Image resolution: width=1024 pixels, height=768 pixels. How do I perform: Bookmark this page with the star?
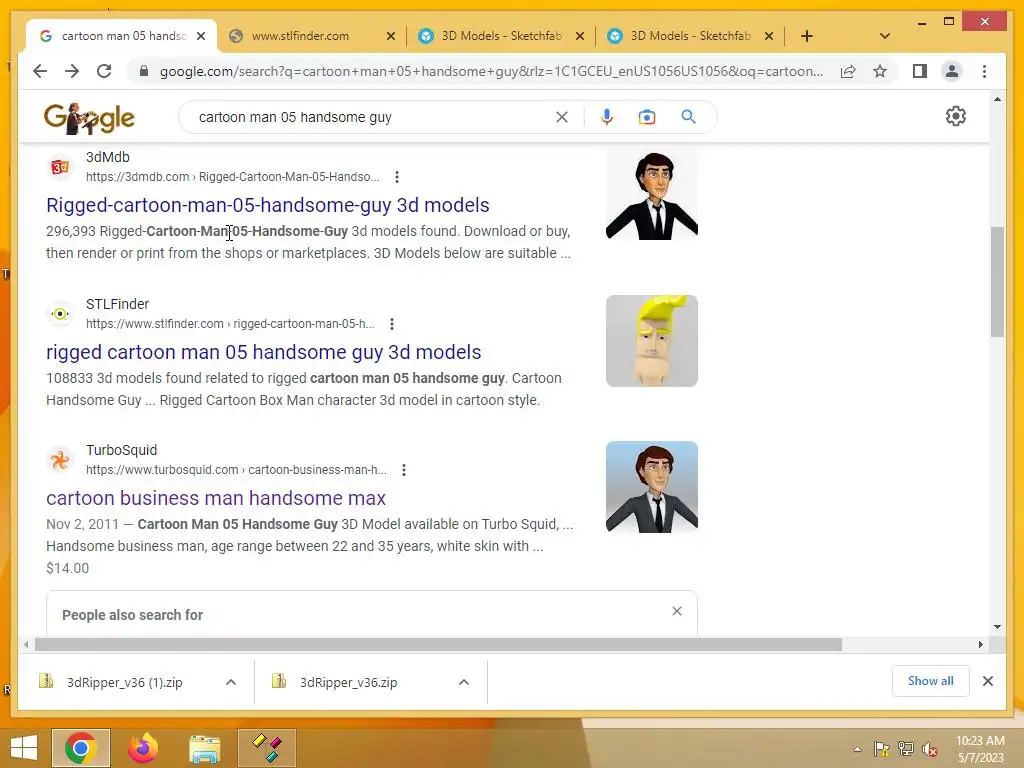880,71
